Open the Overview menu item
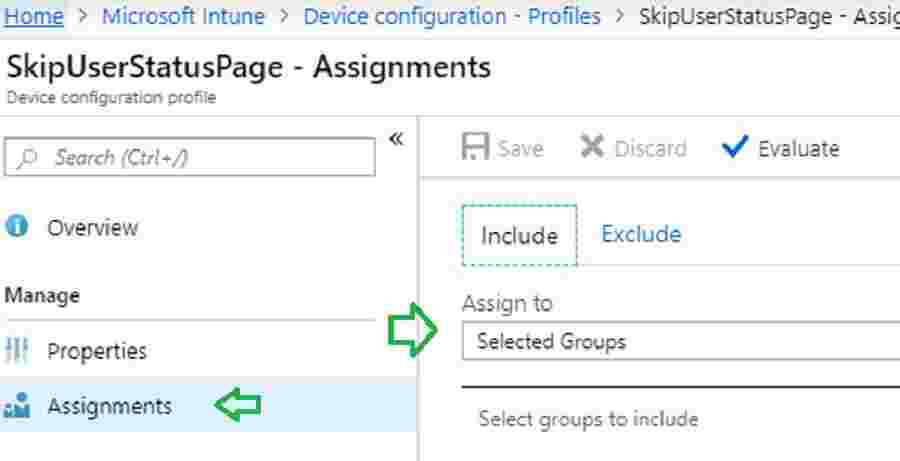Image resolution: width=900 pixels, height=461 pixels. pyautogui.click(x=92, y=227)
